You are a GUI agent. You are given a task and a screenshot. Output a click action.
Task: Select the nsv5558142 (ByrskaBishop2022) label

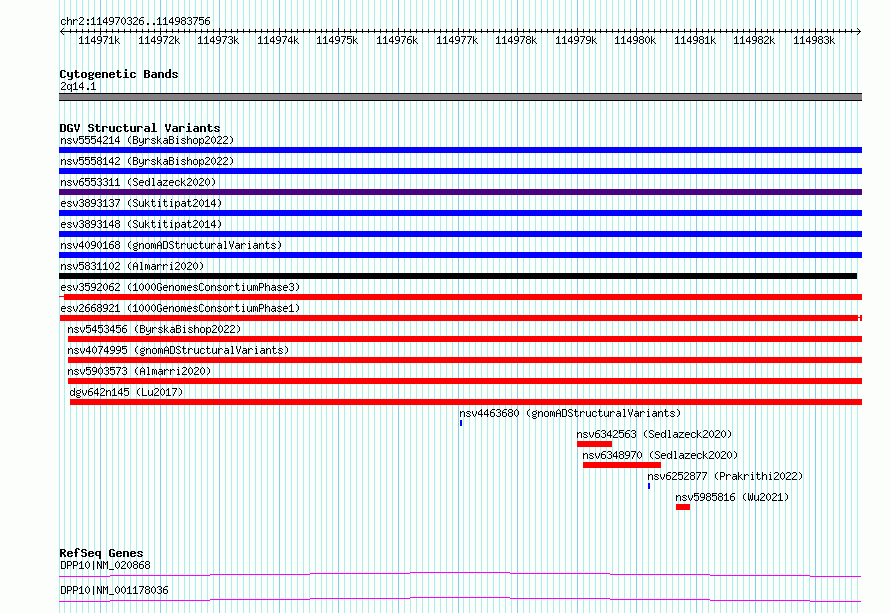point(147,161)
